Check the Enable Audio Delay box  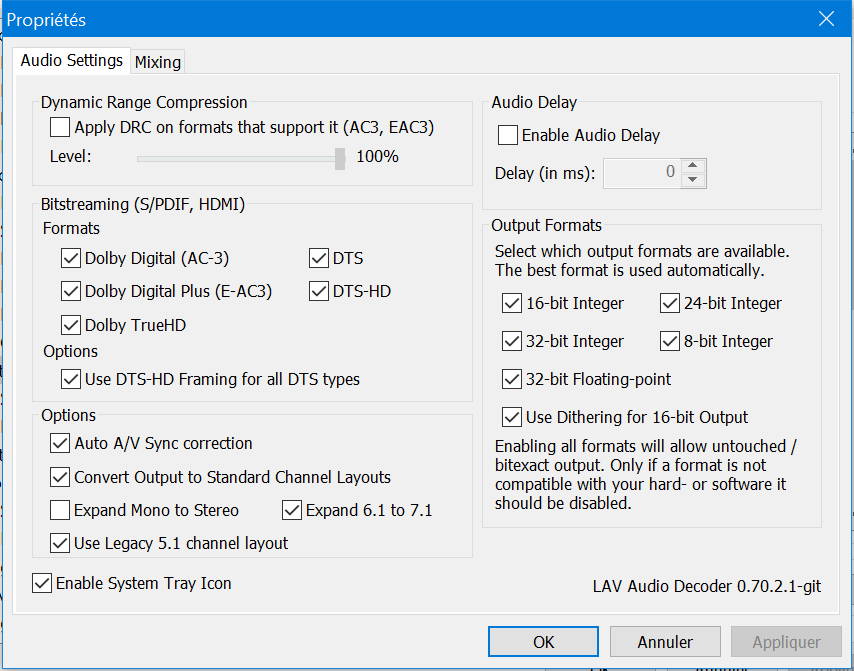point(508,135)
